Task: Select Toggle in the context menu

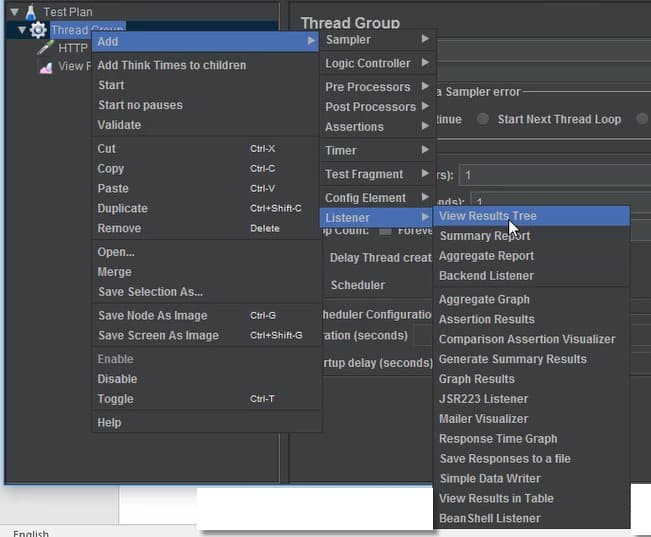Action: point(206,399)
